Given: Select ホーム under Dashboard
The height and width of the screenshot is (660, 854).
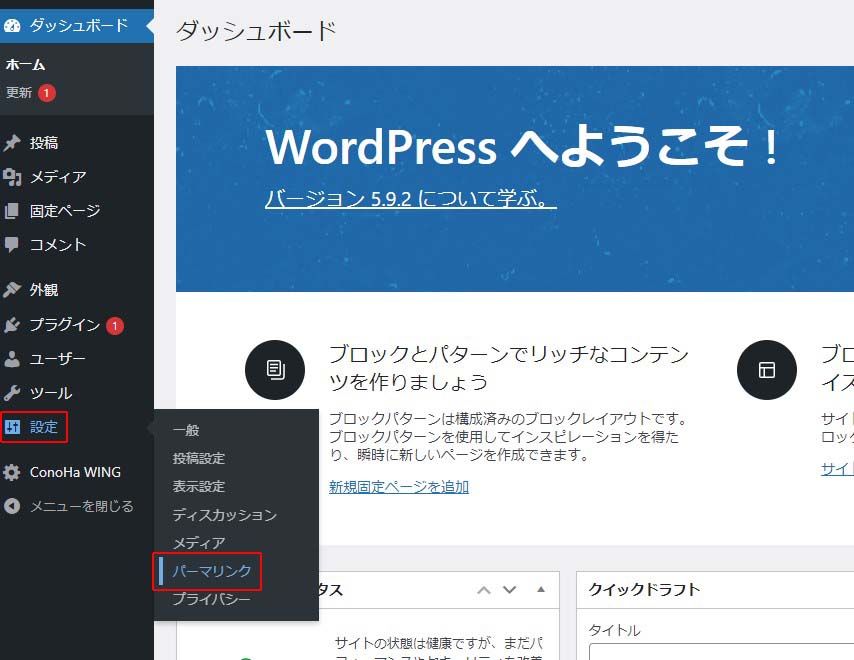Looking at the screenshot, I should [26, 65].
